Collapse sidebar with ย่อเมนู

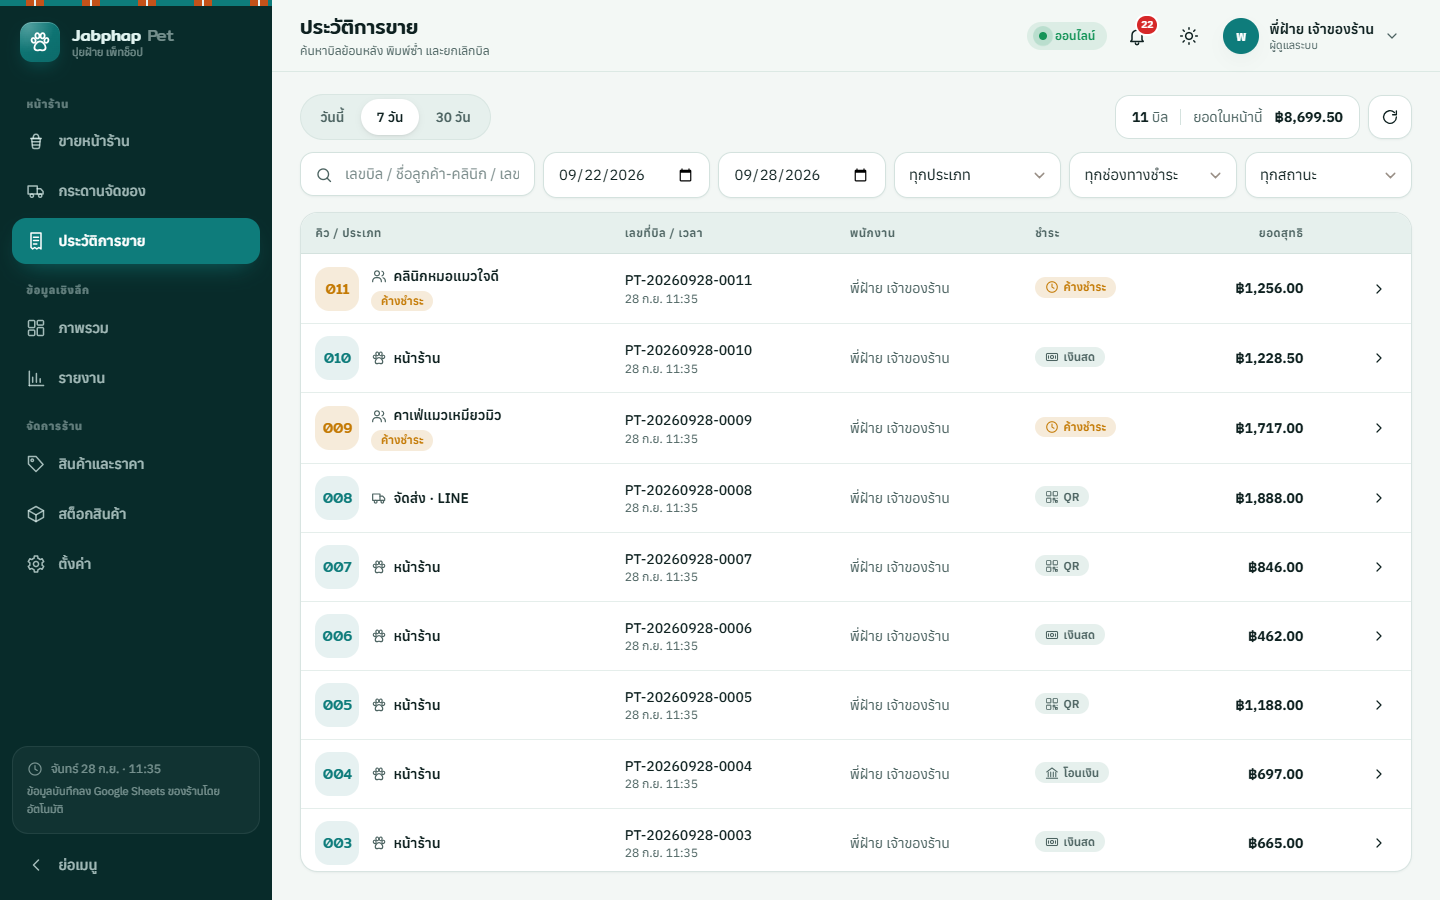[x=136, y=865]
